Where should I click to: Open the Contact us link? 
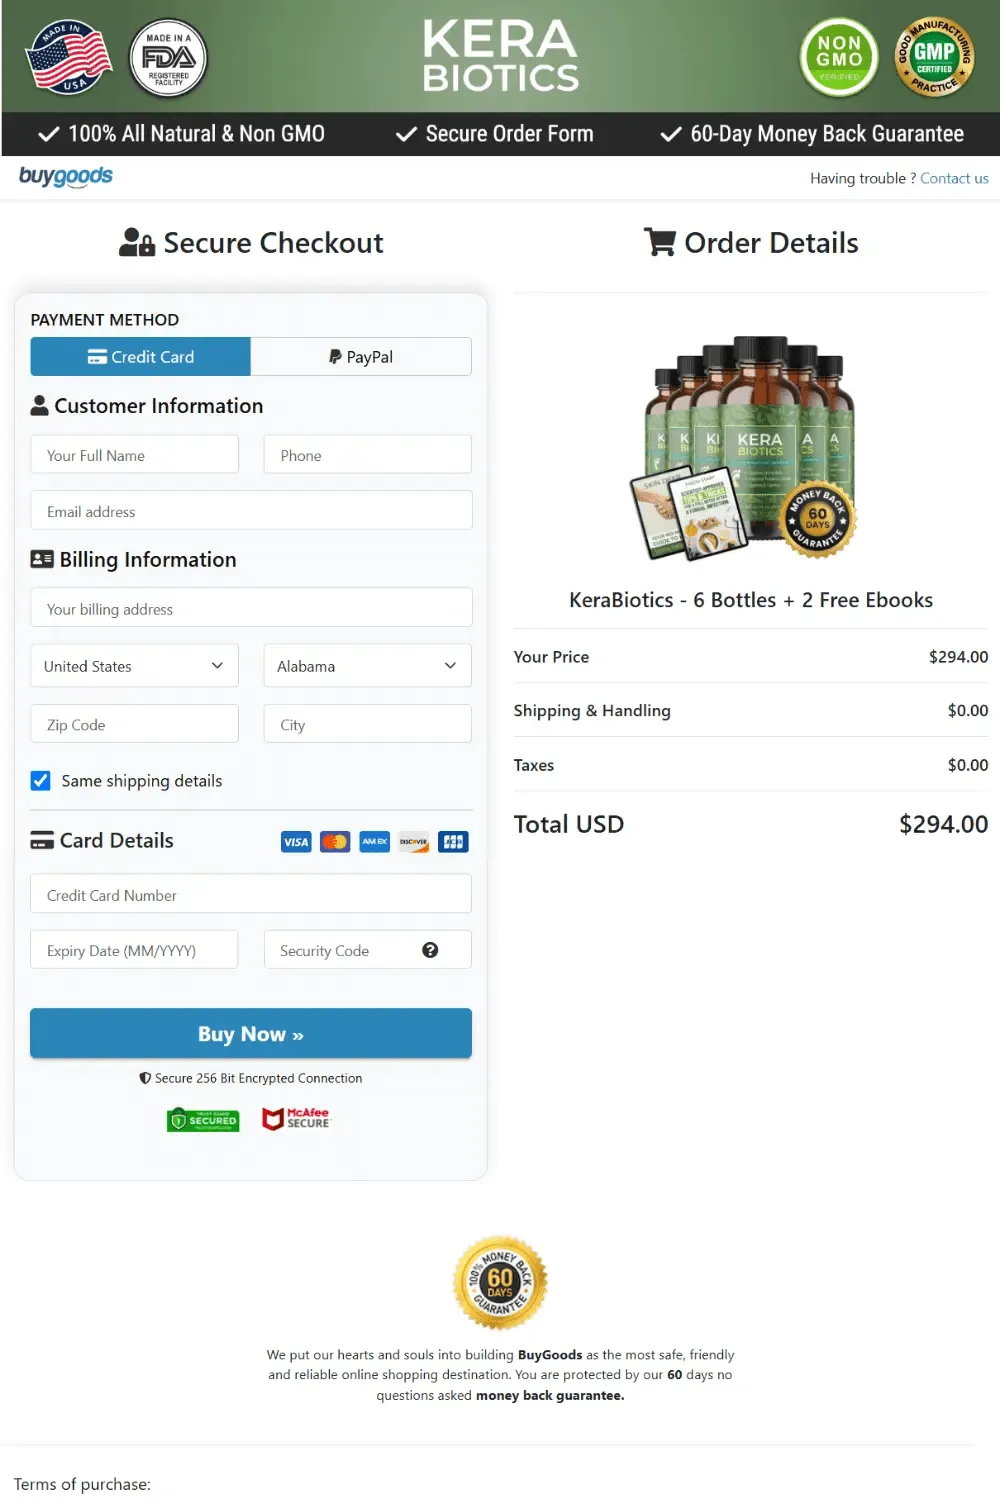point(954,177)
